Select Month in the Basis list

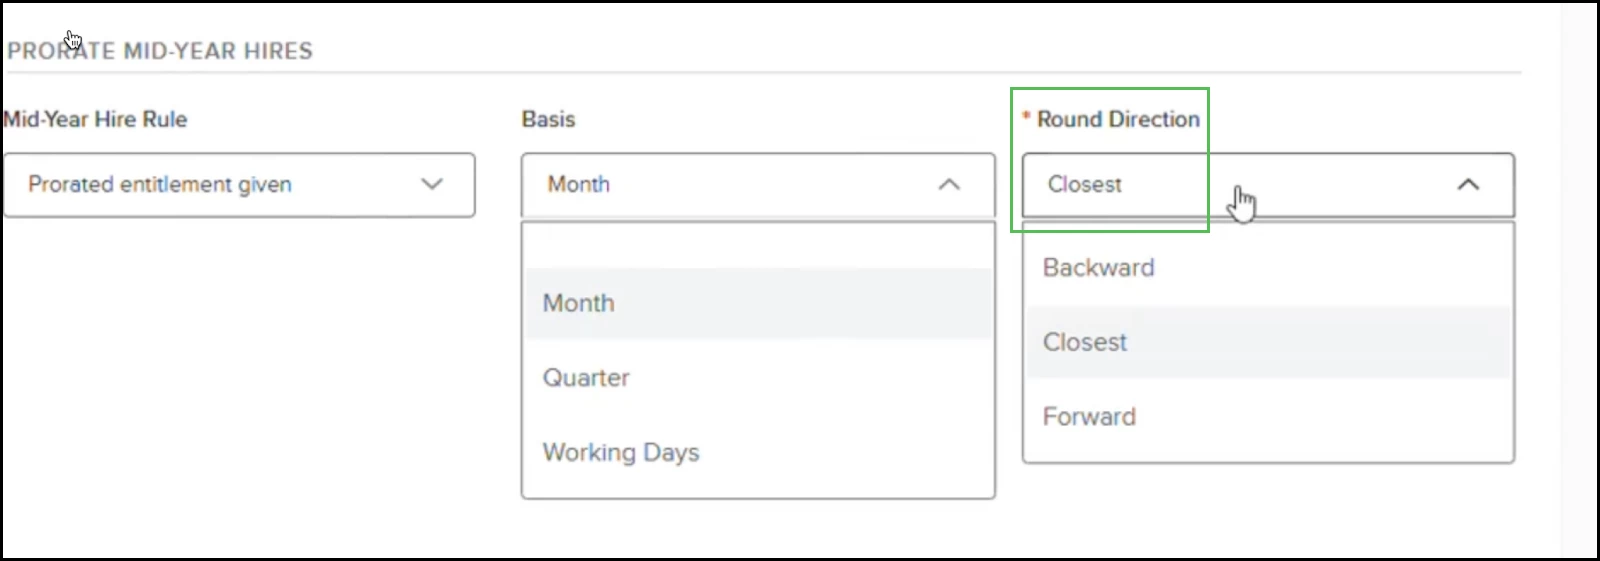[579, 303]
